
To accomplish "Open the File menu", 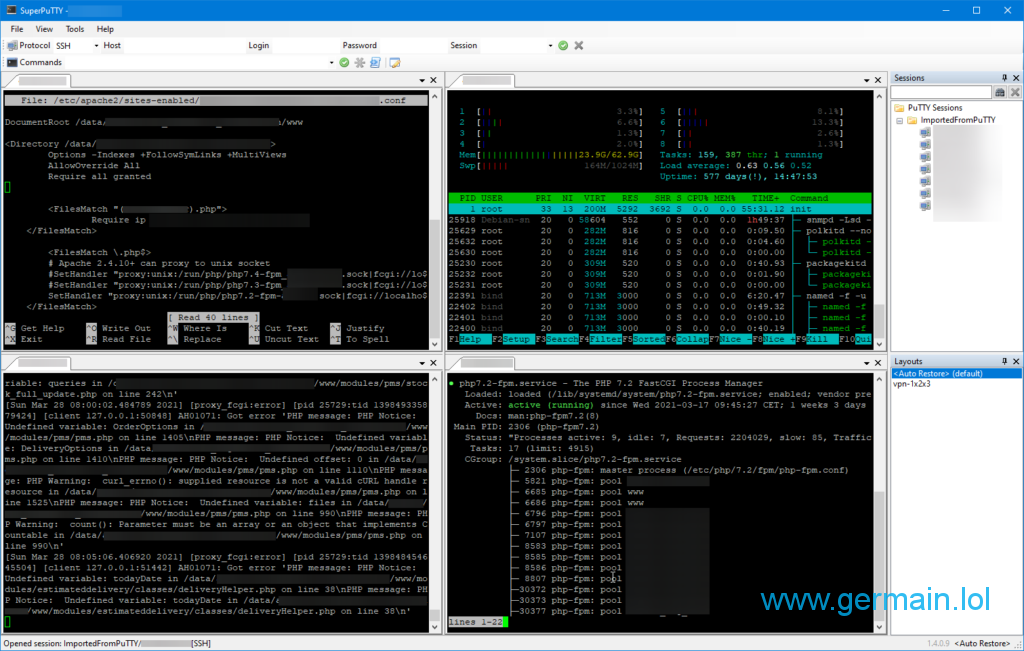I will [x=17, y=29].
